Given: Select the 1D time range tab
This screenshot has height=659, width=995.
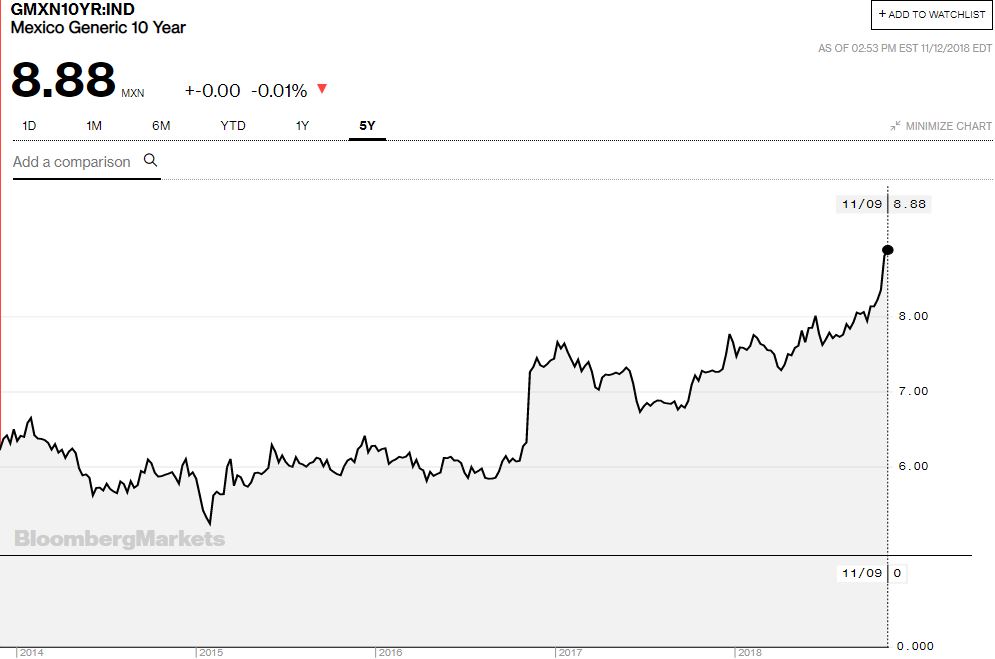Looking at the screenshot, I should point(29,126).
